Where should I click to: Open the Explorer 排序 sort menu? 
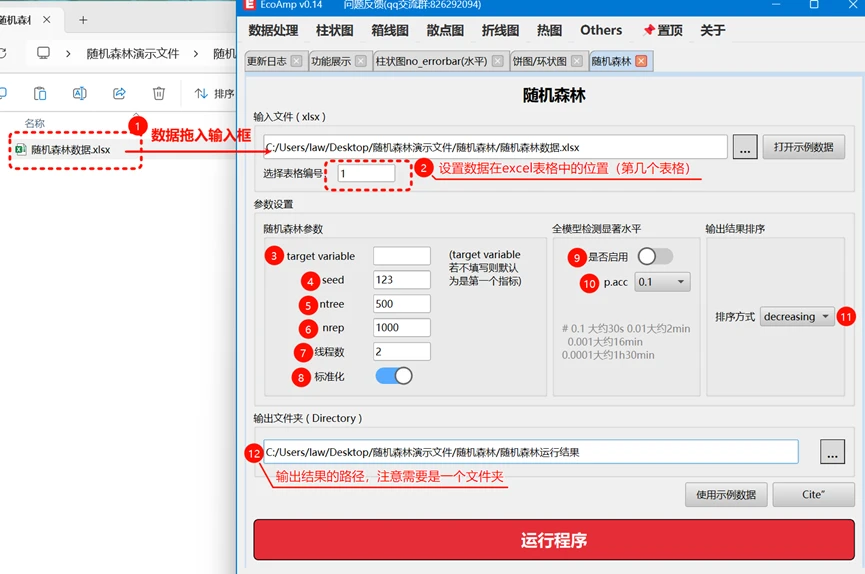tap(214, 94)
